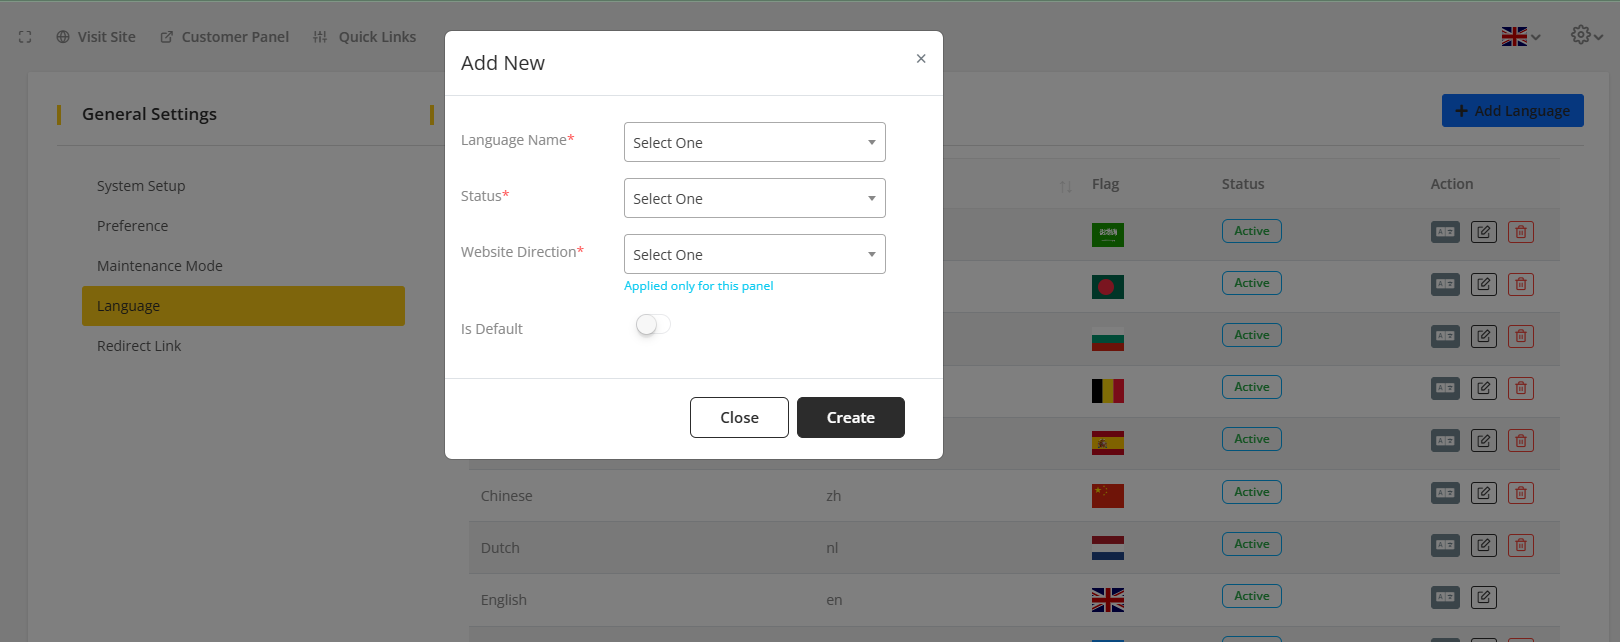Open Maintenance Mode settings
Image resolution: width=1620 pixels, height=642 pixels.
coord(160,266)
